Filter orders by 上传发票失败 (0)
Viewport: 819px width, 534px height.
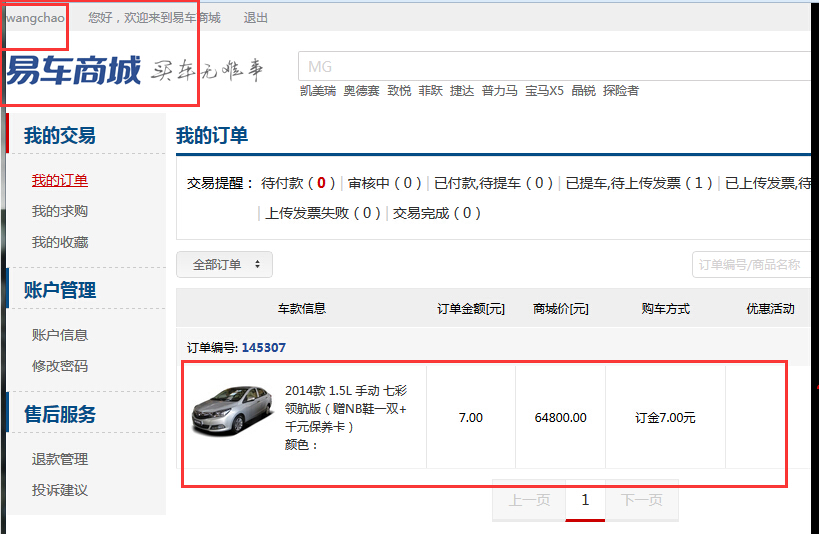click(x=323, y=213)
